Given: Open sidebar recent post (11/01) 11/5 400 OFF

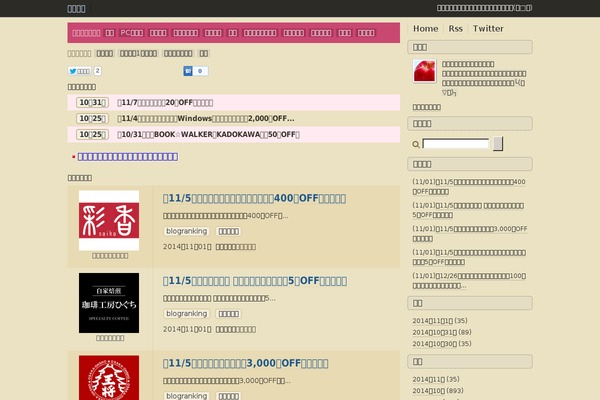Looking at the screenshot, I should [469, 186].
